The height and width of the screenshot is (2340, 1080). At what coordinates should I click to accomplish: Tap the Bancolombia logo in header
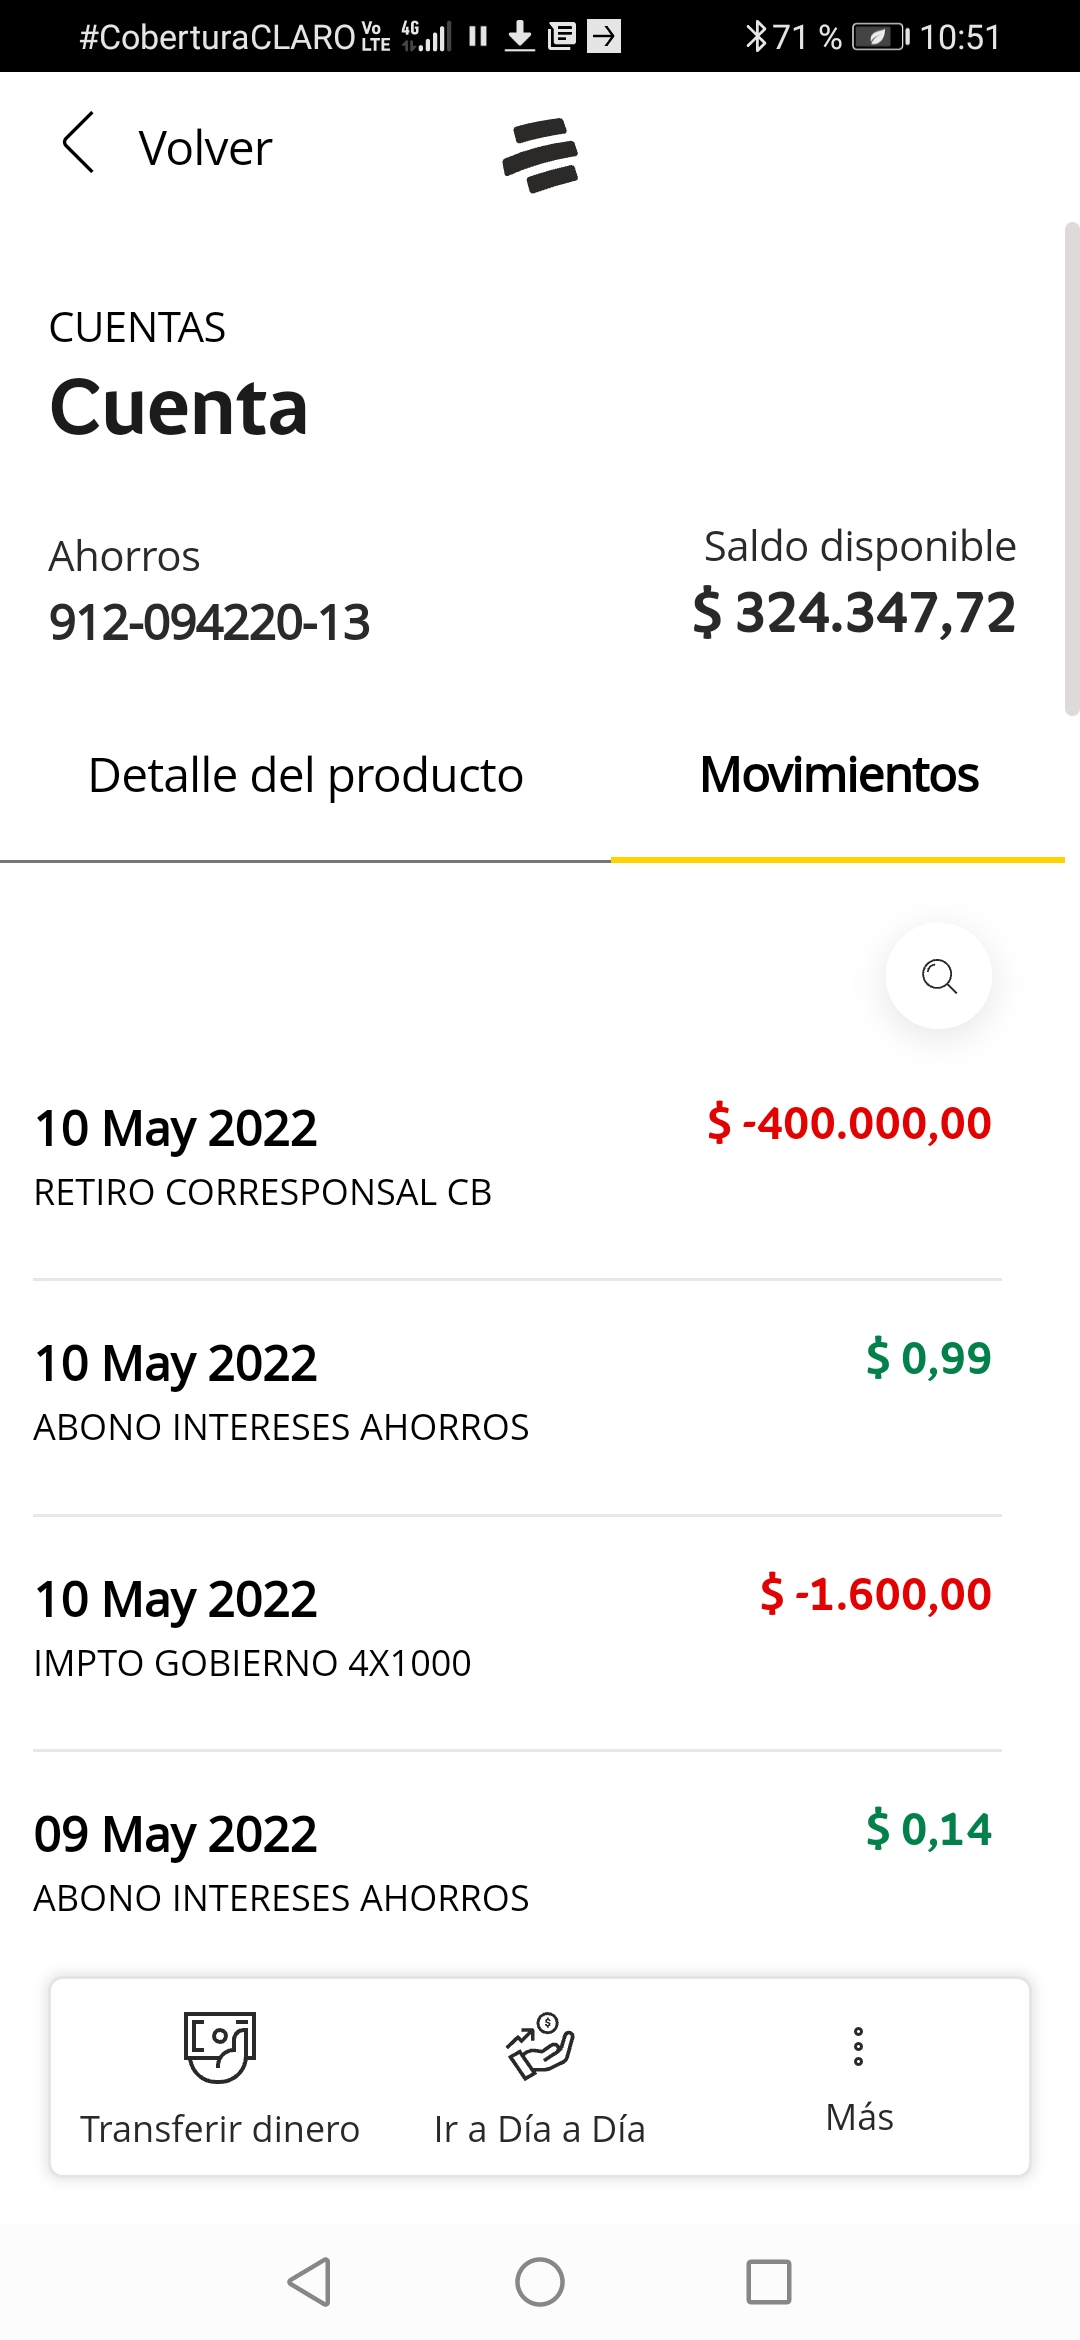pyautogui.click(x=540, y=155)
